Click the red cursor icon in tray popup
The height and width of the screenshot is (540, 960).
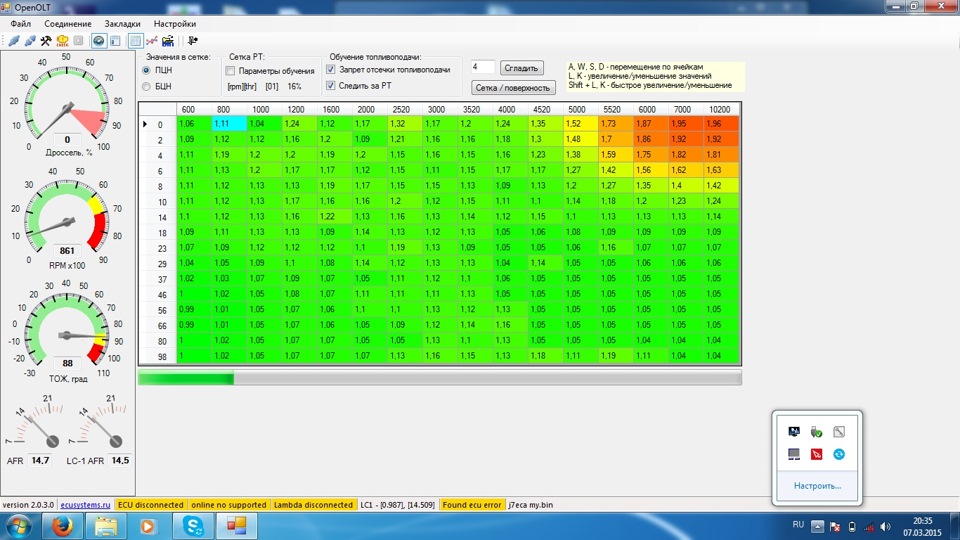[816, 454]
